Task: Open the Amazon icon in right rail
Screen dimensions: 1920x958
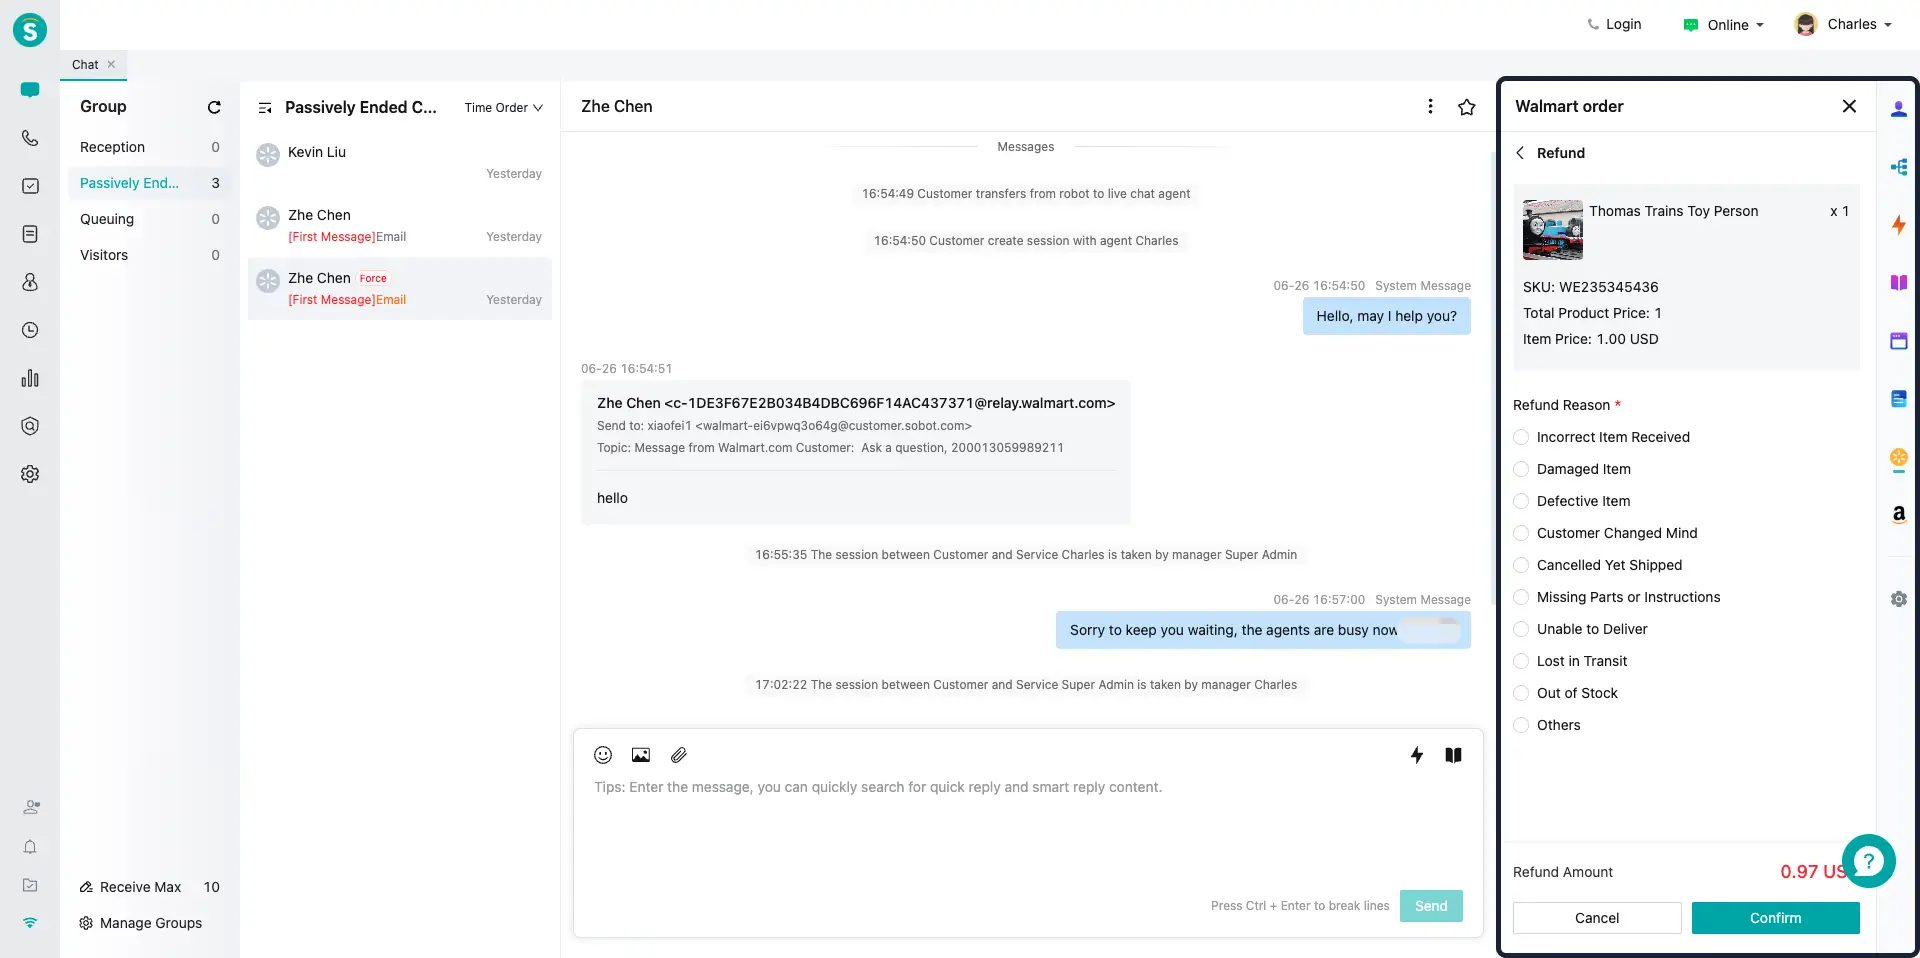Action: [1899, 514]
